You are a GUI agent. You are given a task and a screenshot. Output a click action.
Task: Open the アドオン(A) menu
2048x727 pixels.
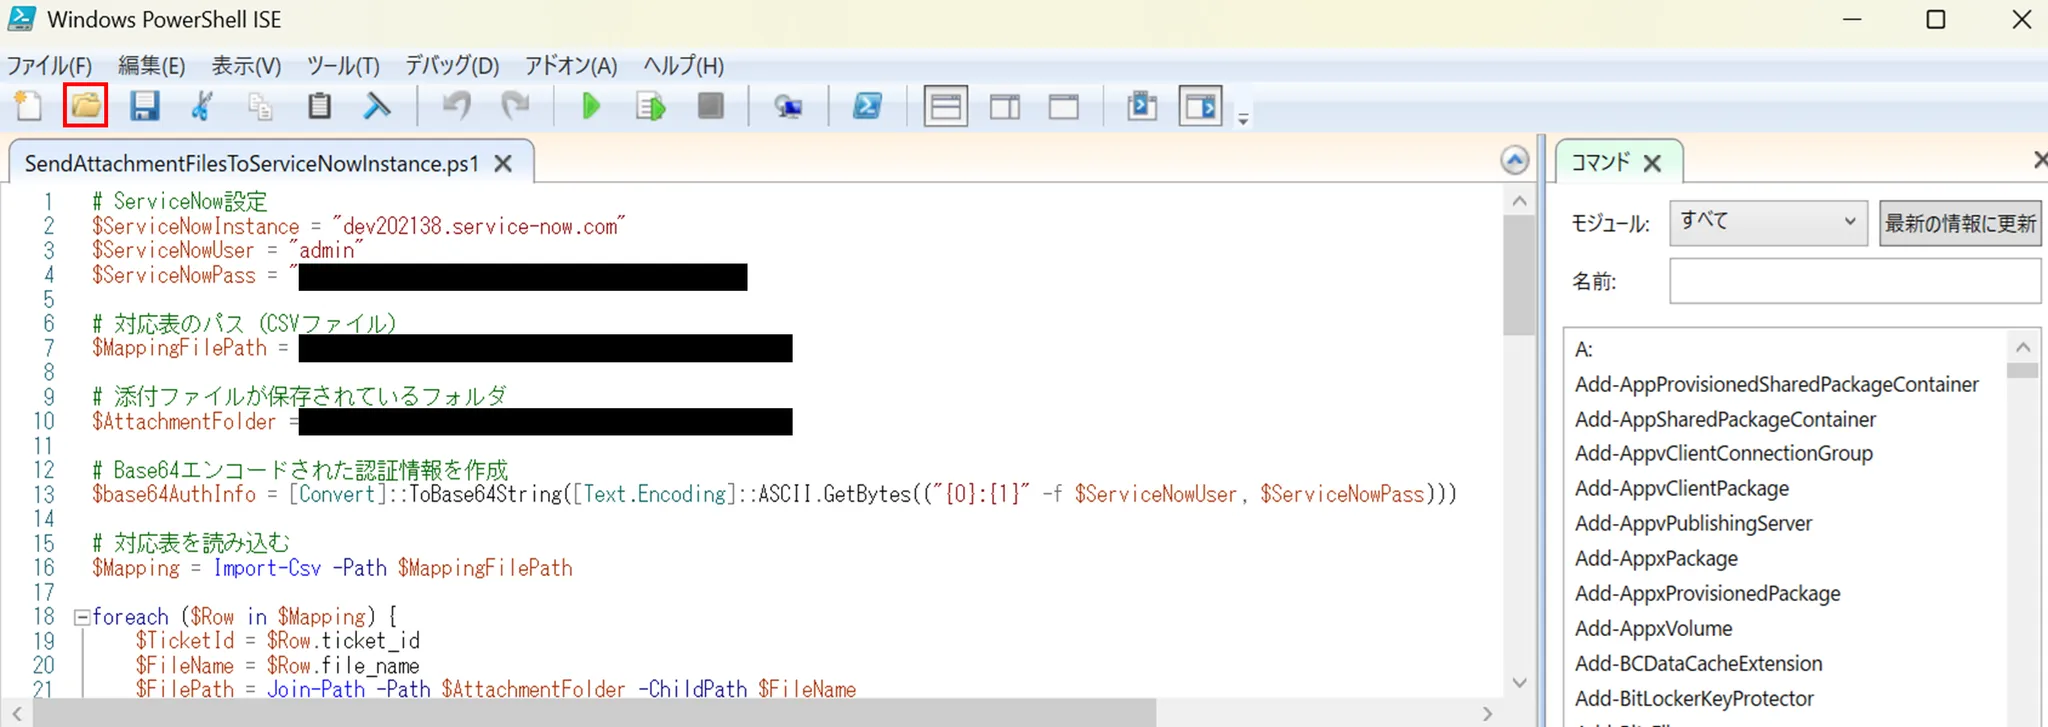(x=571, y=66)
